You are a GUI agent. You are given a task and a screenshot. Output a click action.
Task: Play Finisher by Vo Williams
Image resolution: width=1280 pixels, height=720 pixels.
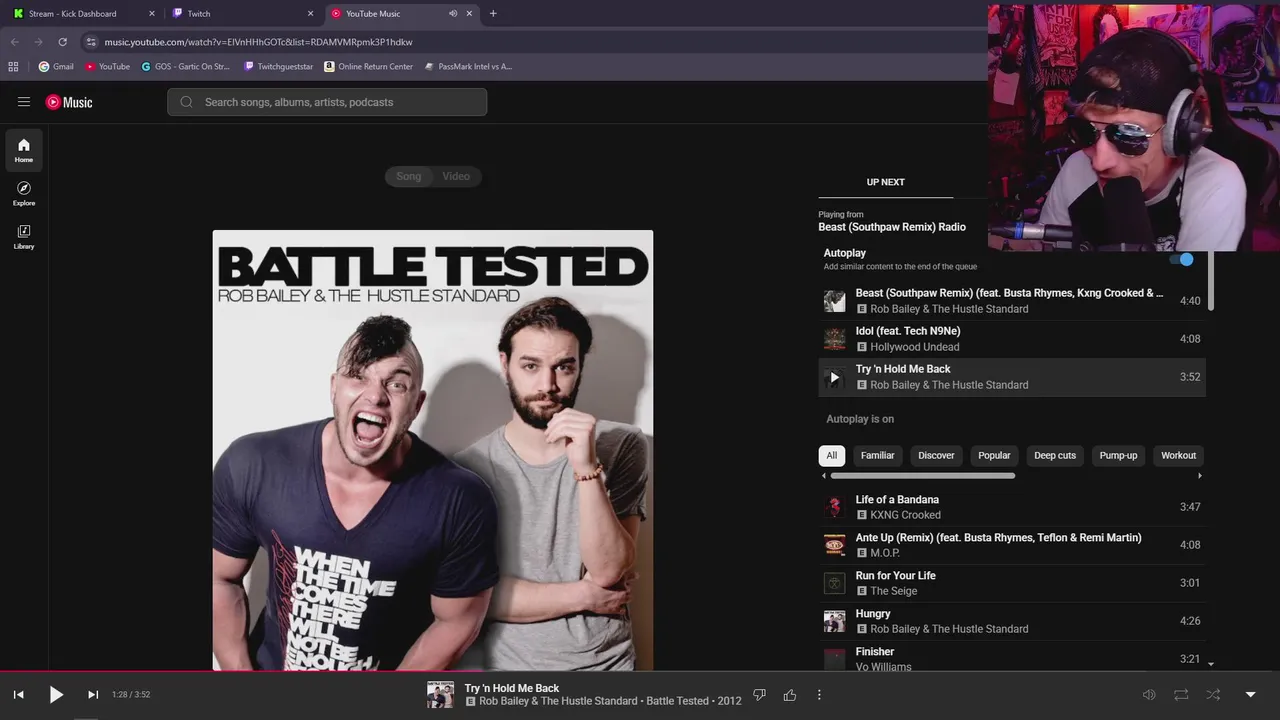click(1012, 656)
